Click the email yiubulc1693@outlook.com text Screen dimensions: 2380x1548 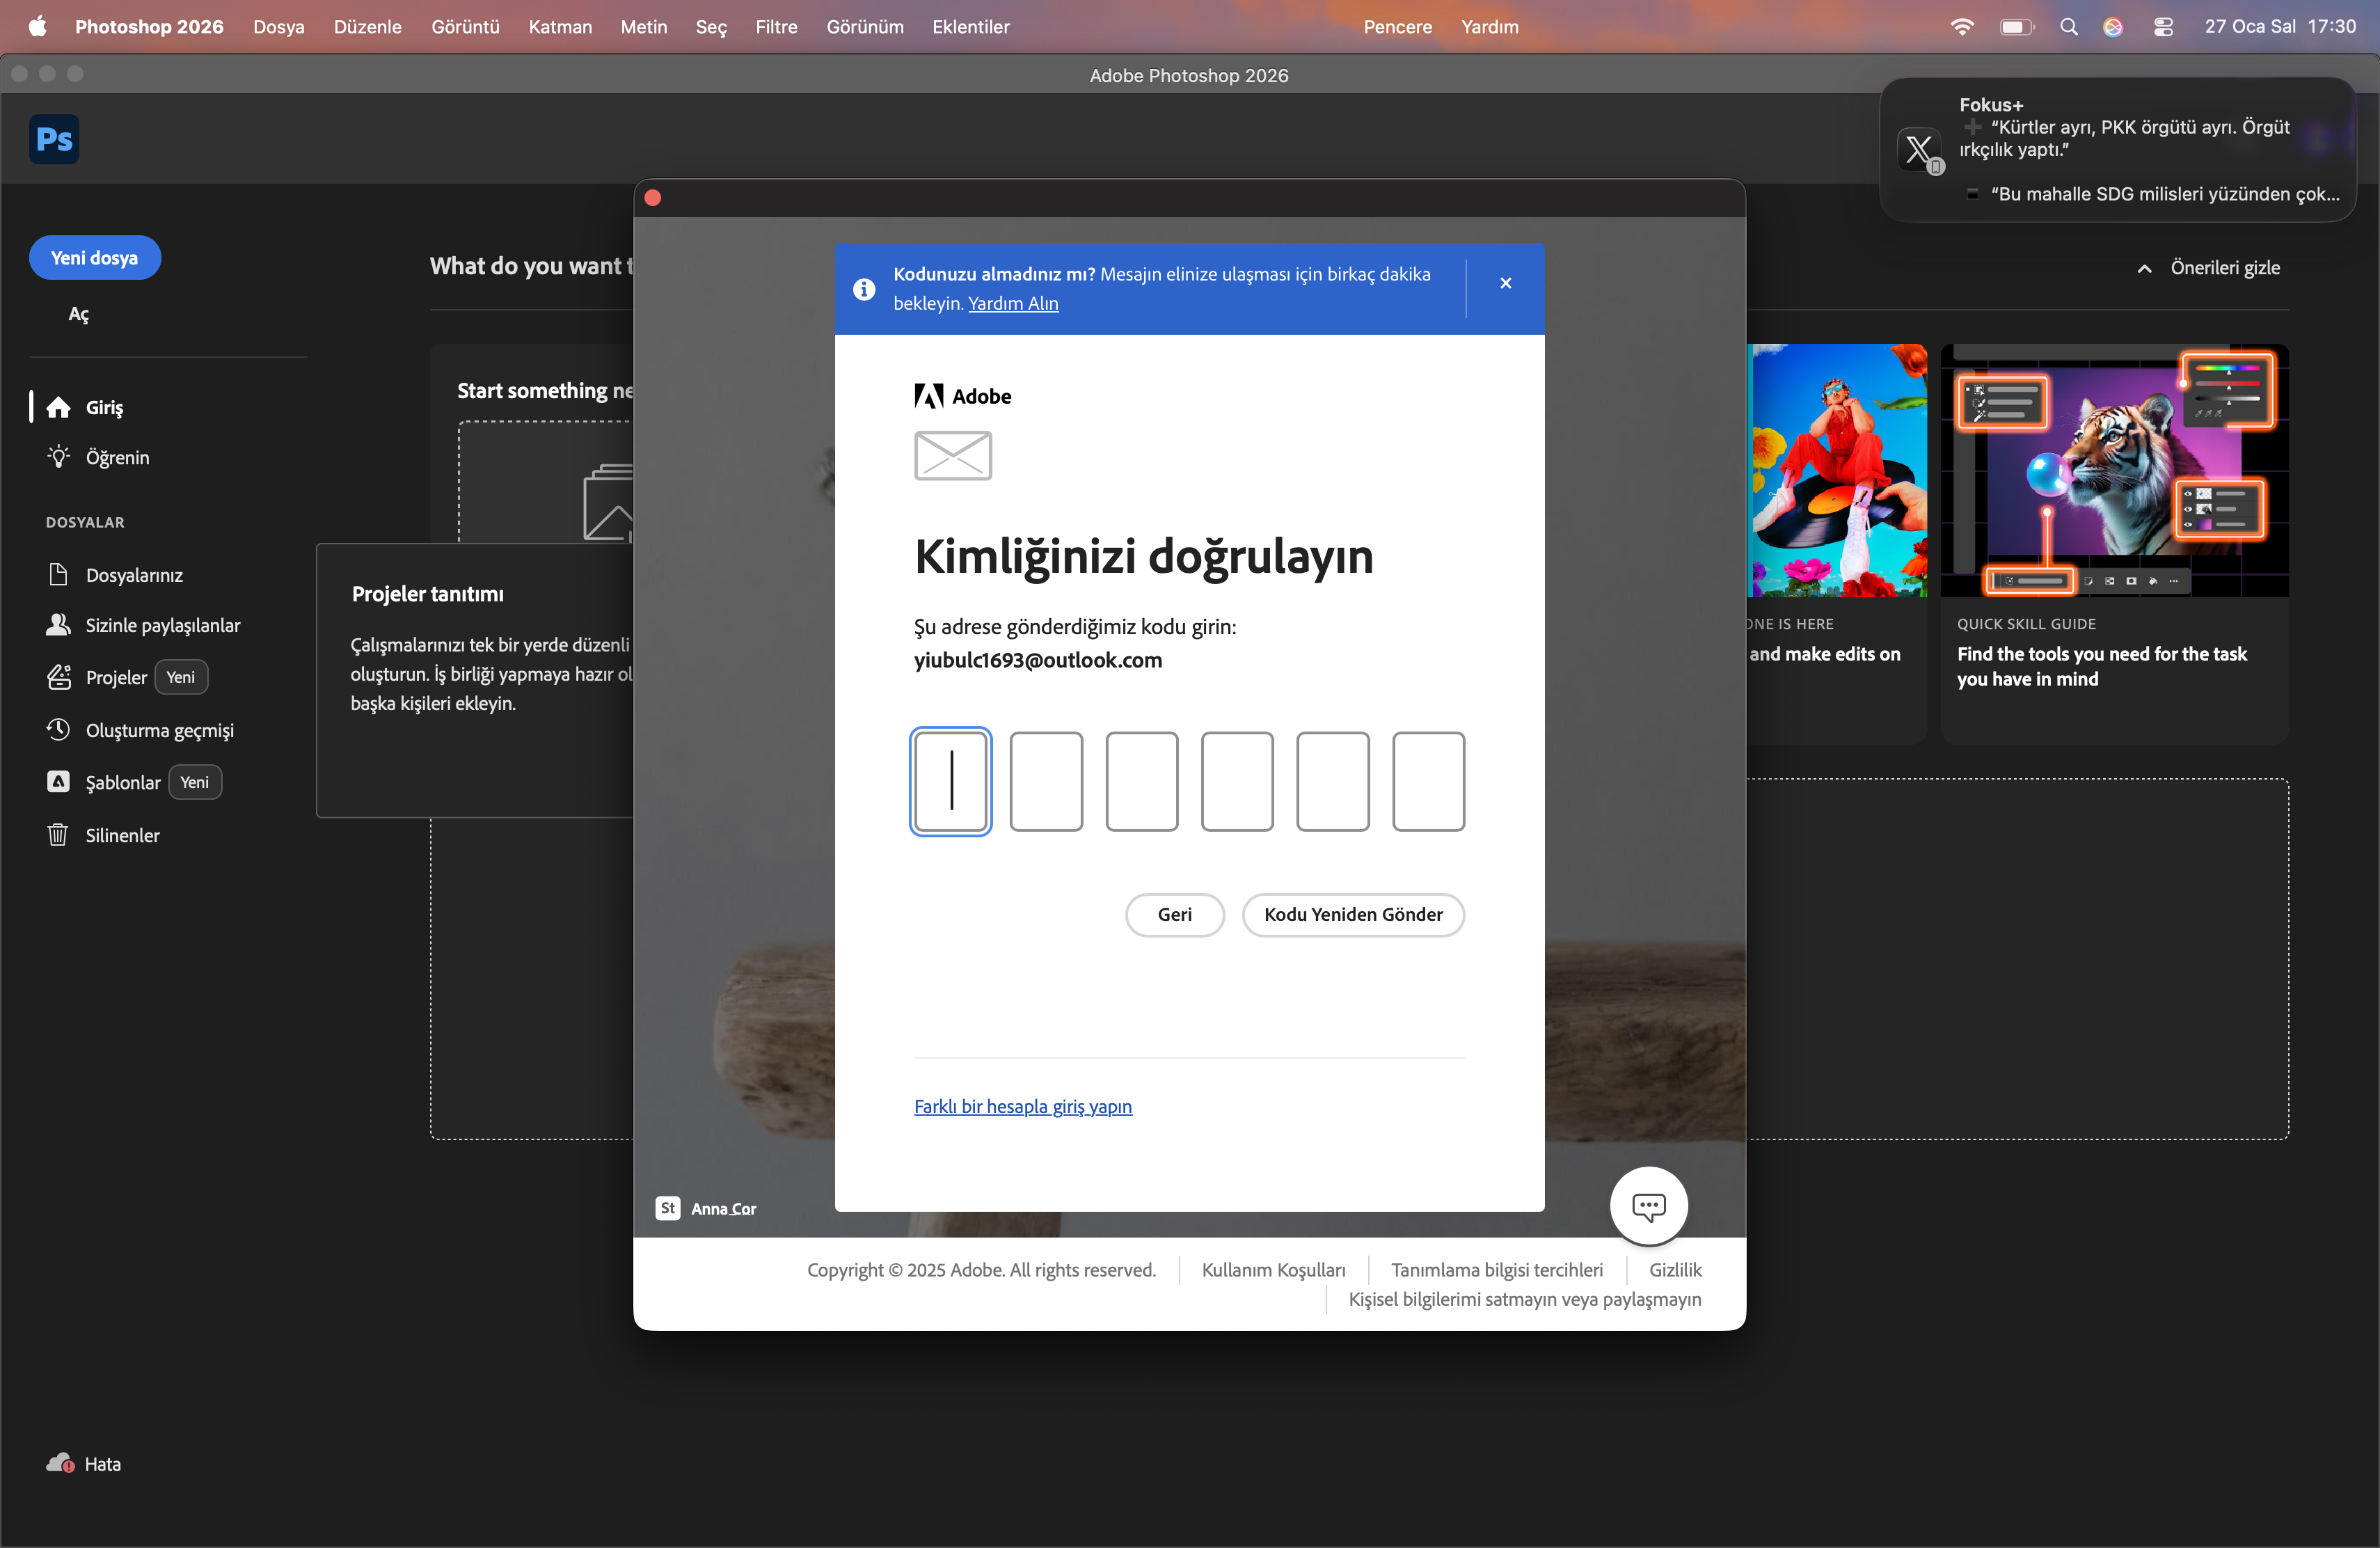(1038, 660)
